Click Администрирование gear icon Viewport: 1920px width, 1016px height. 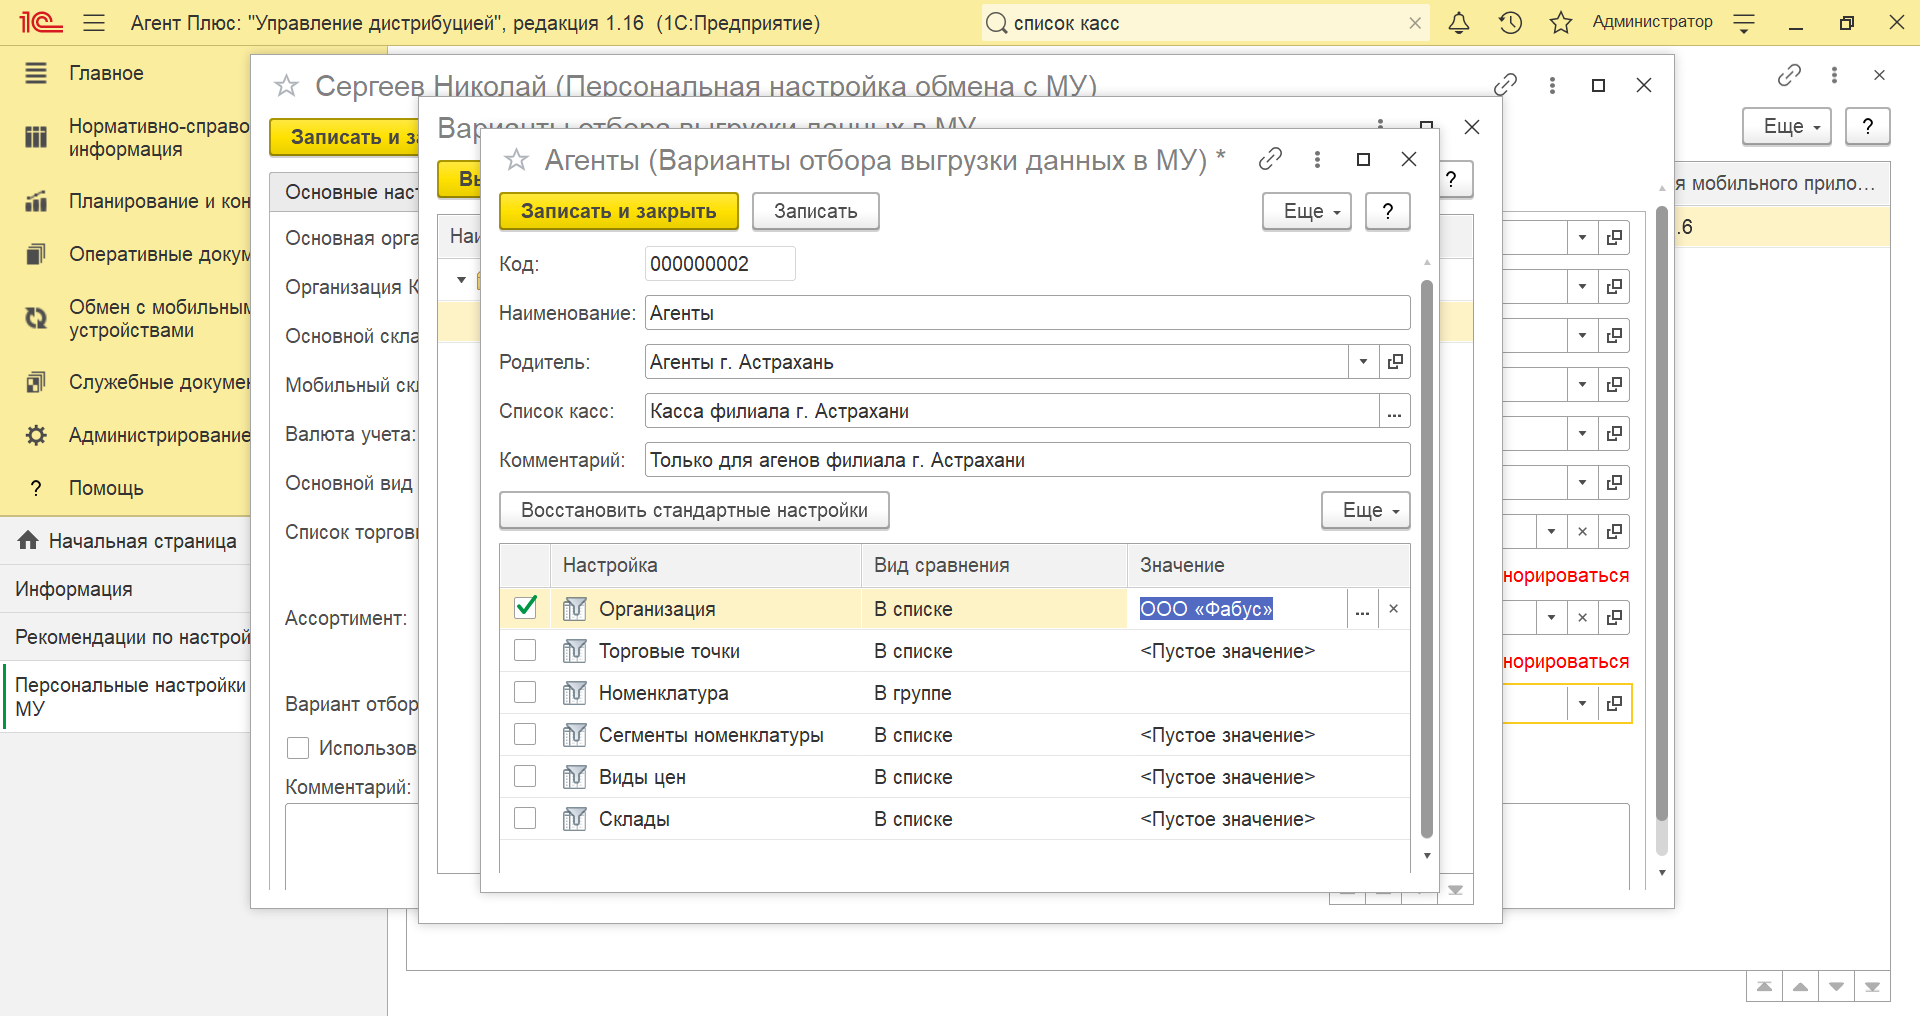tap(36, 435)
